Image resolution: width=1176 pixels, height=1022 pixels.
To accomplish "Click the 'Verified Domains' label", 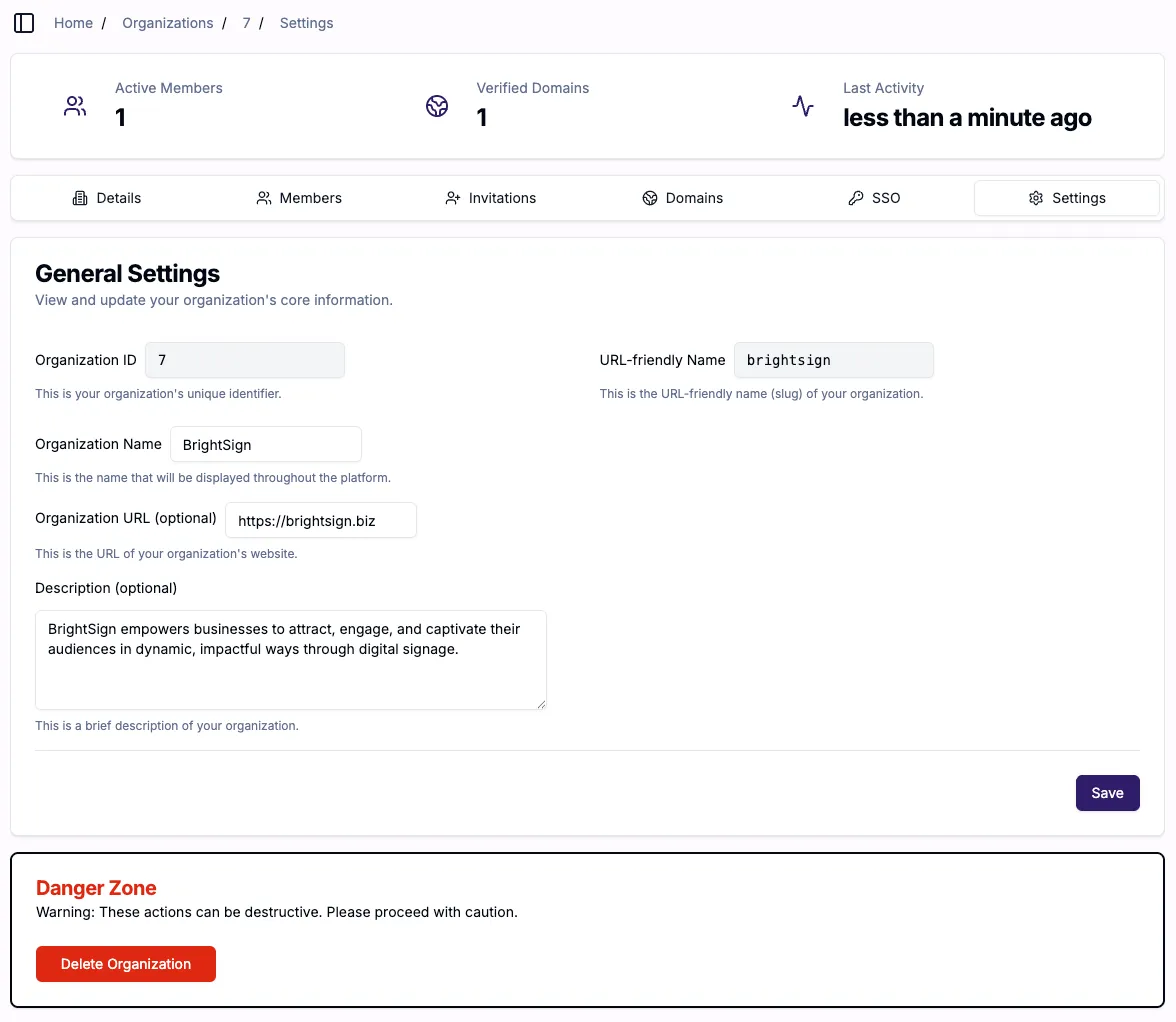I will click(x=532, y=88).
